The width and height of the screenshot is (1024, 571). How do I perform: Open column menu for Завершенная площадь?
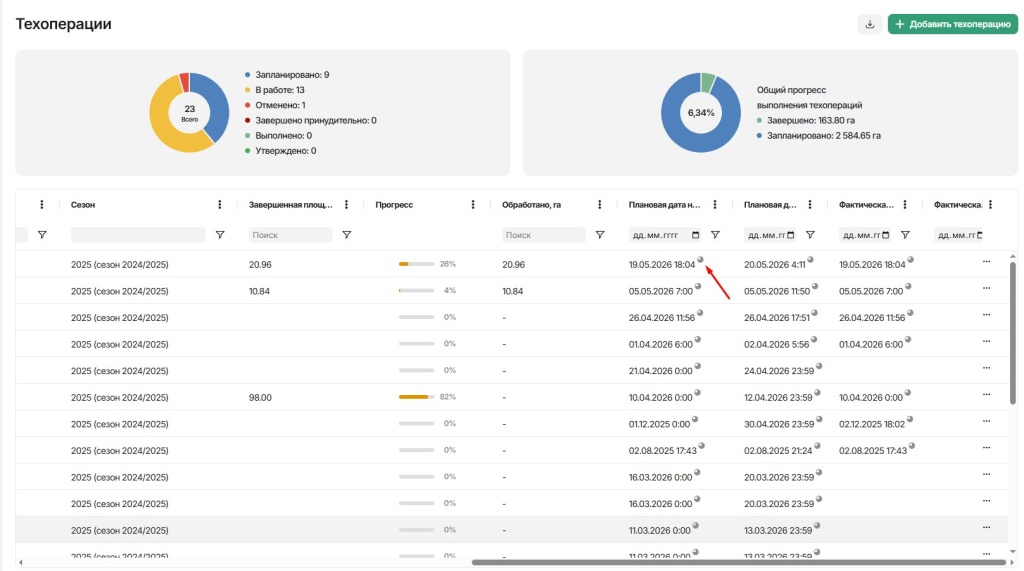[x=346, y=204]
